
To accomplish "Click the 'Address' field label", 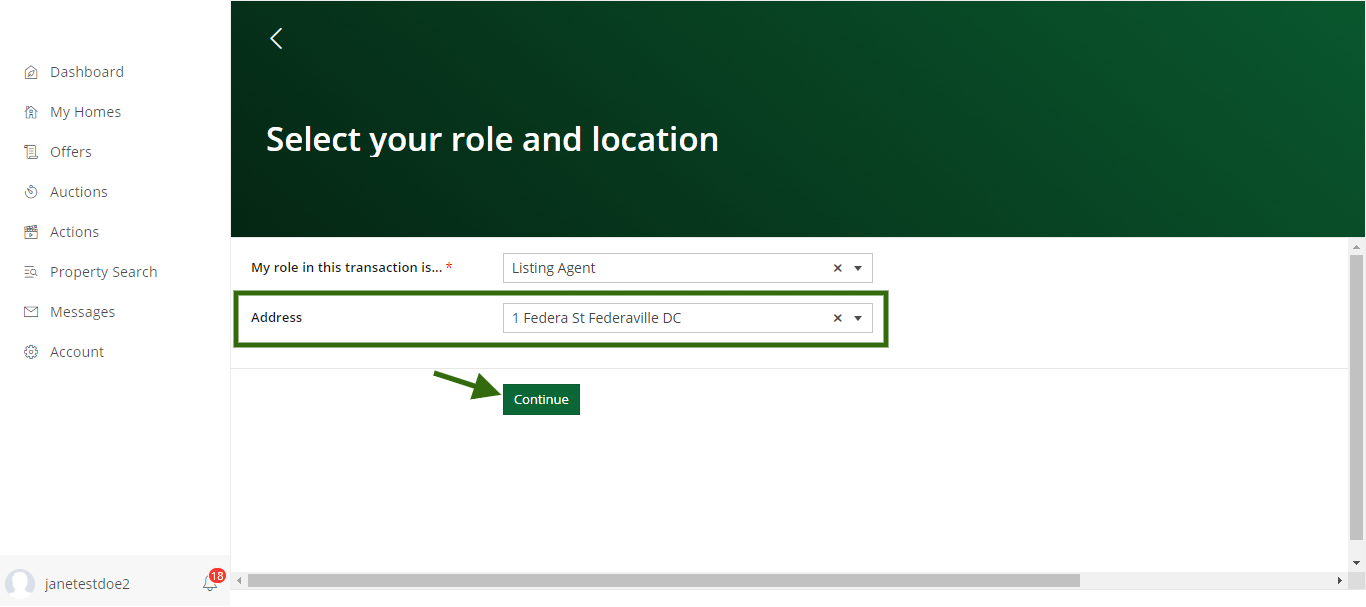I will (276, 318).
